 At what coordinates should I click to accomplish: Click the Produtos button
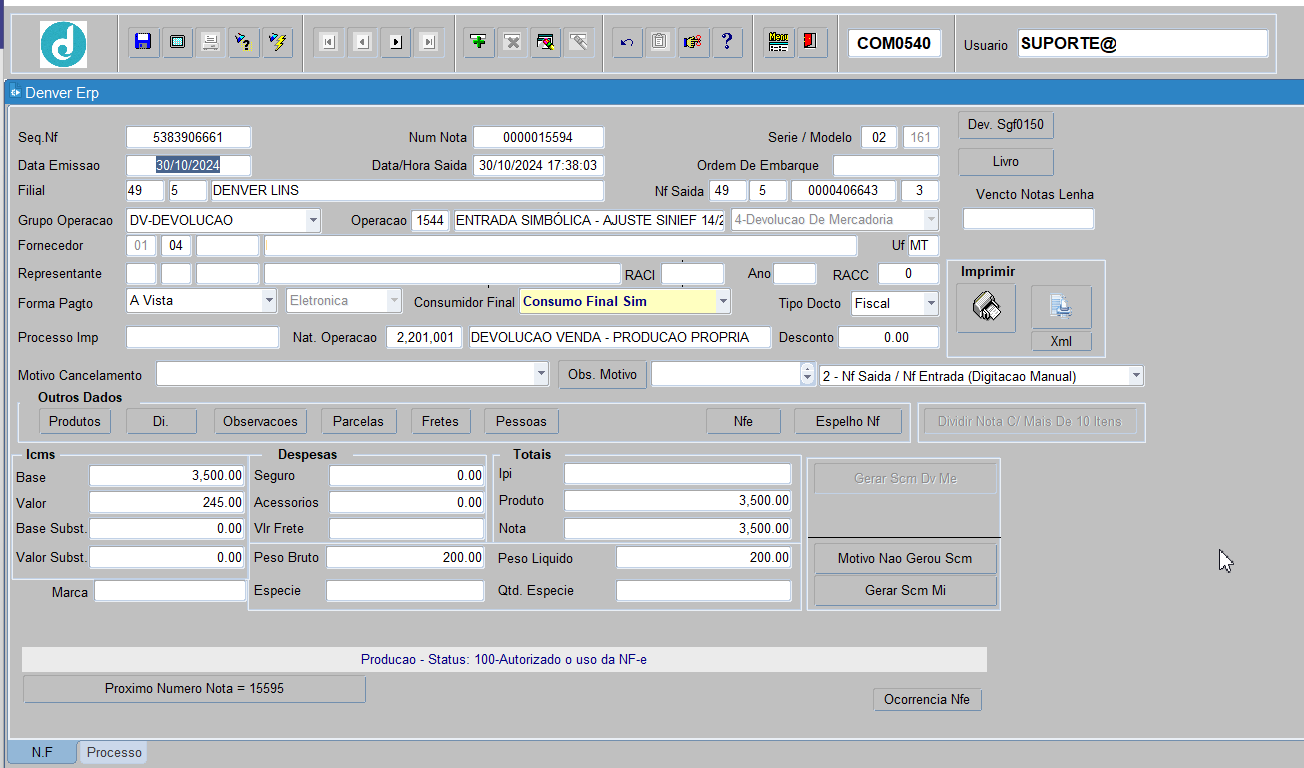[75, 421]
